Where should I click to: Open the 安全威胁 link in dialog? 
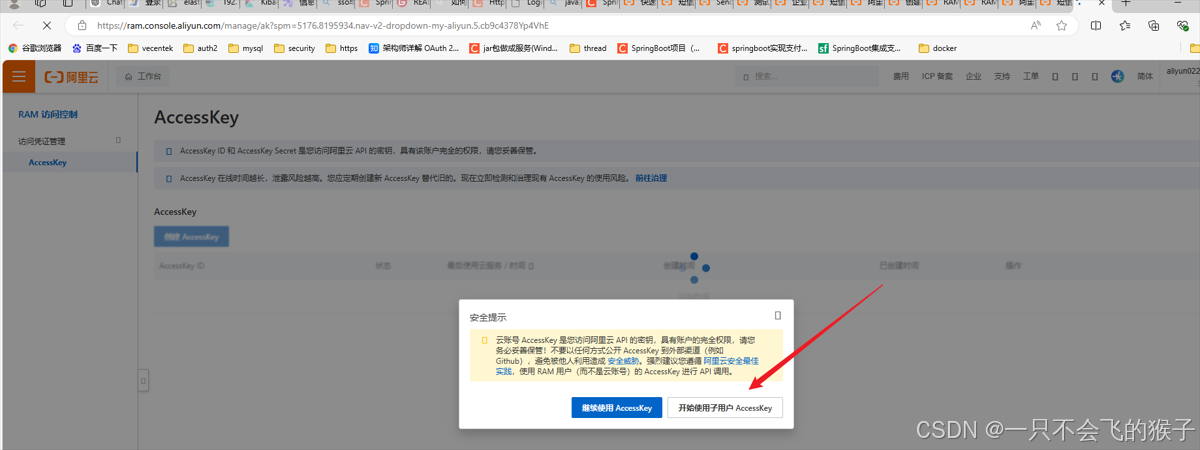[625, 361]
